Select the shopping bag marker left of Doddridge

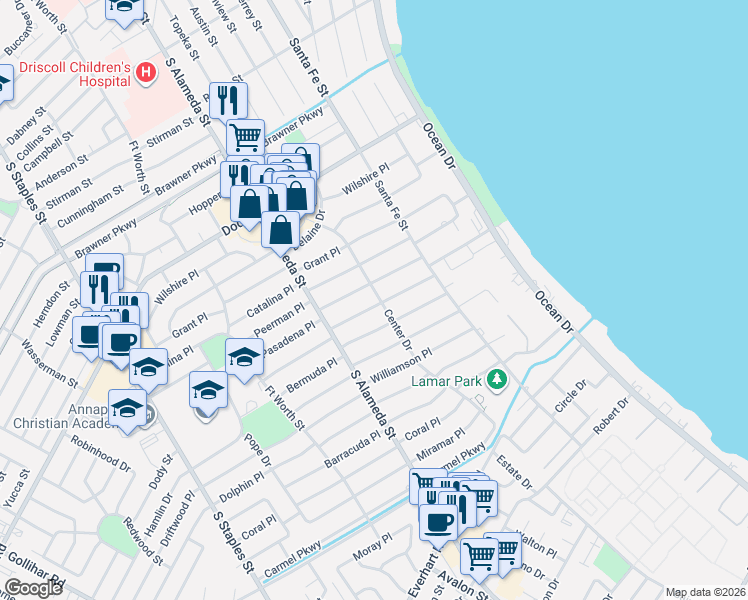(x=249, y=204)
